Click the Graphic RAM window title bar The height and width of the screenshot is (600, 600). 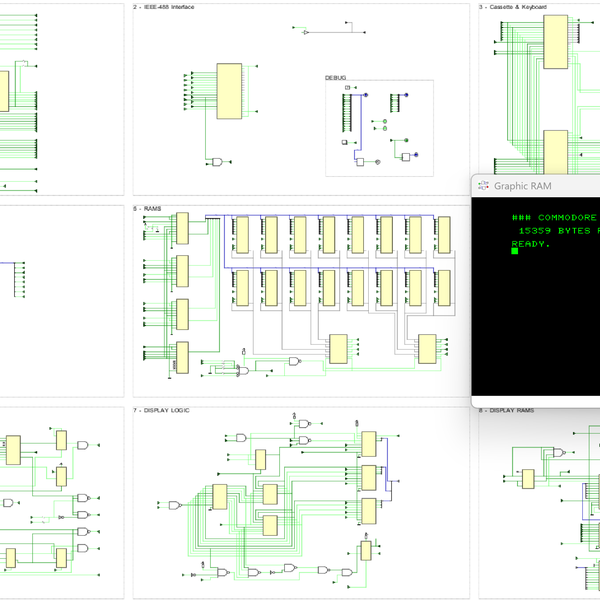tap(540, 186)
